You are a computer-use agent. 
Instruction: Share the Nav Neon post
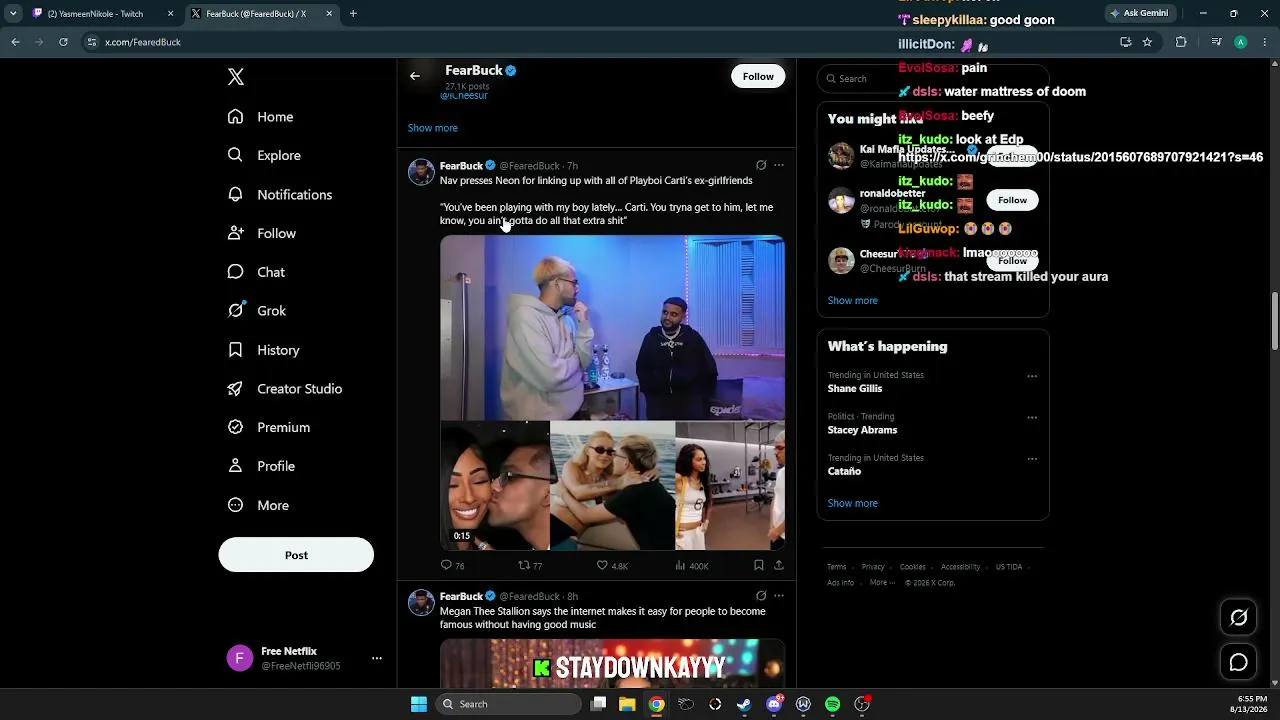click(x=779, y=565)
